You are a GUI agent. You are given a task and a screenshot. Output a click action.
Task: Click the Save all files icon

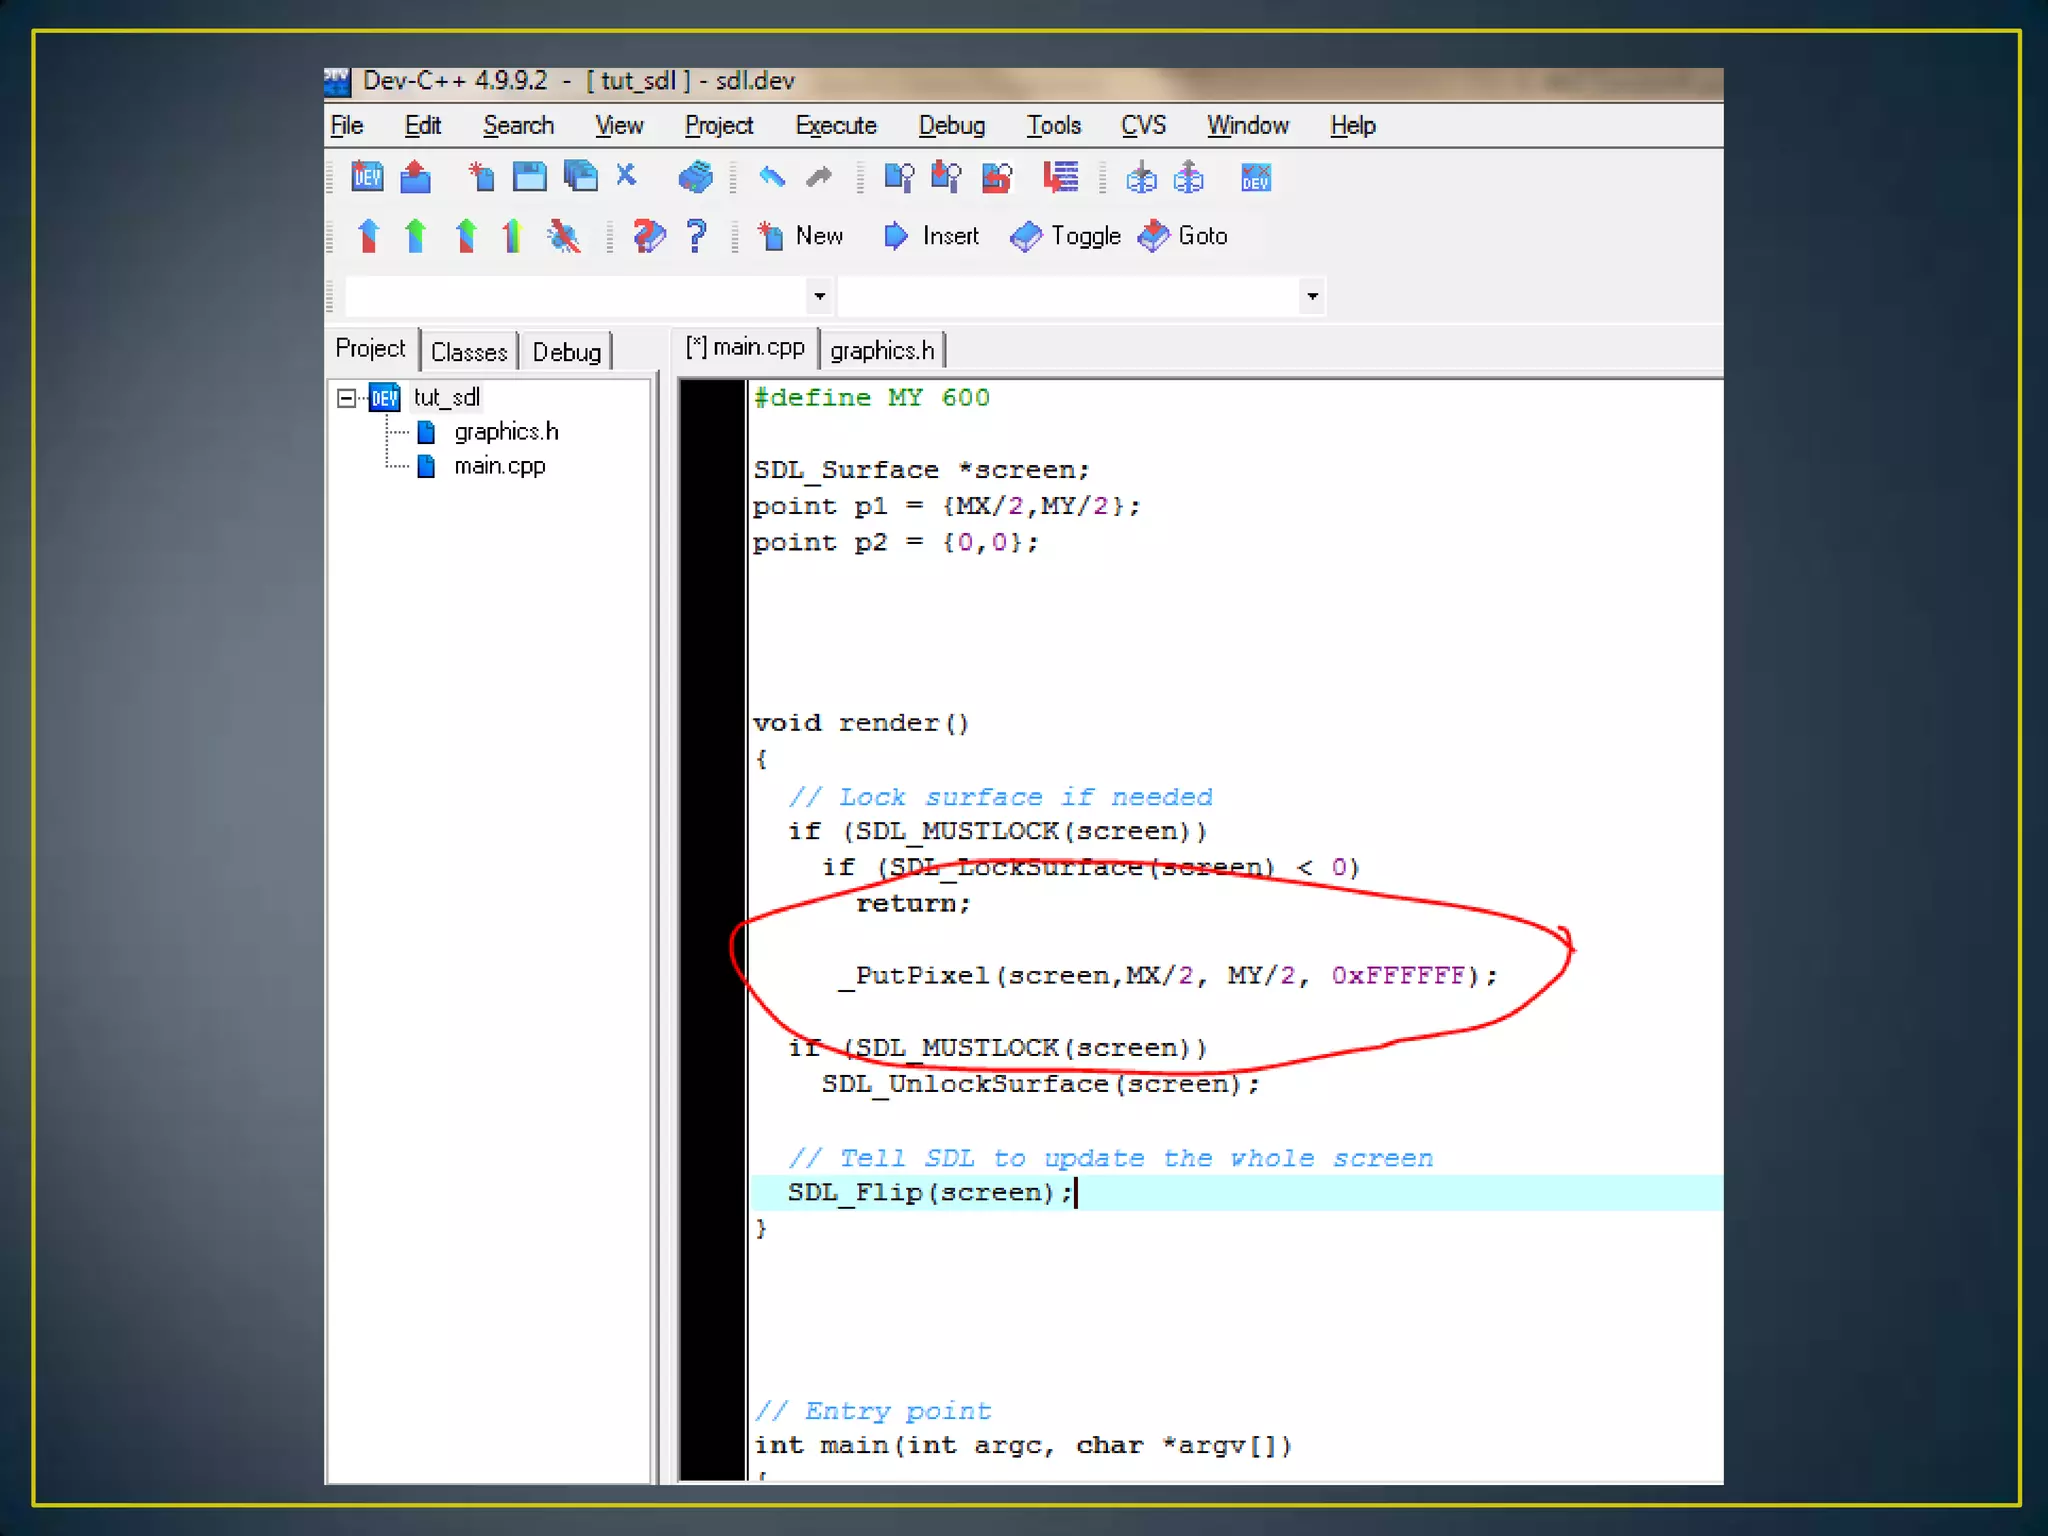click(580, 177)
